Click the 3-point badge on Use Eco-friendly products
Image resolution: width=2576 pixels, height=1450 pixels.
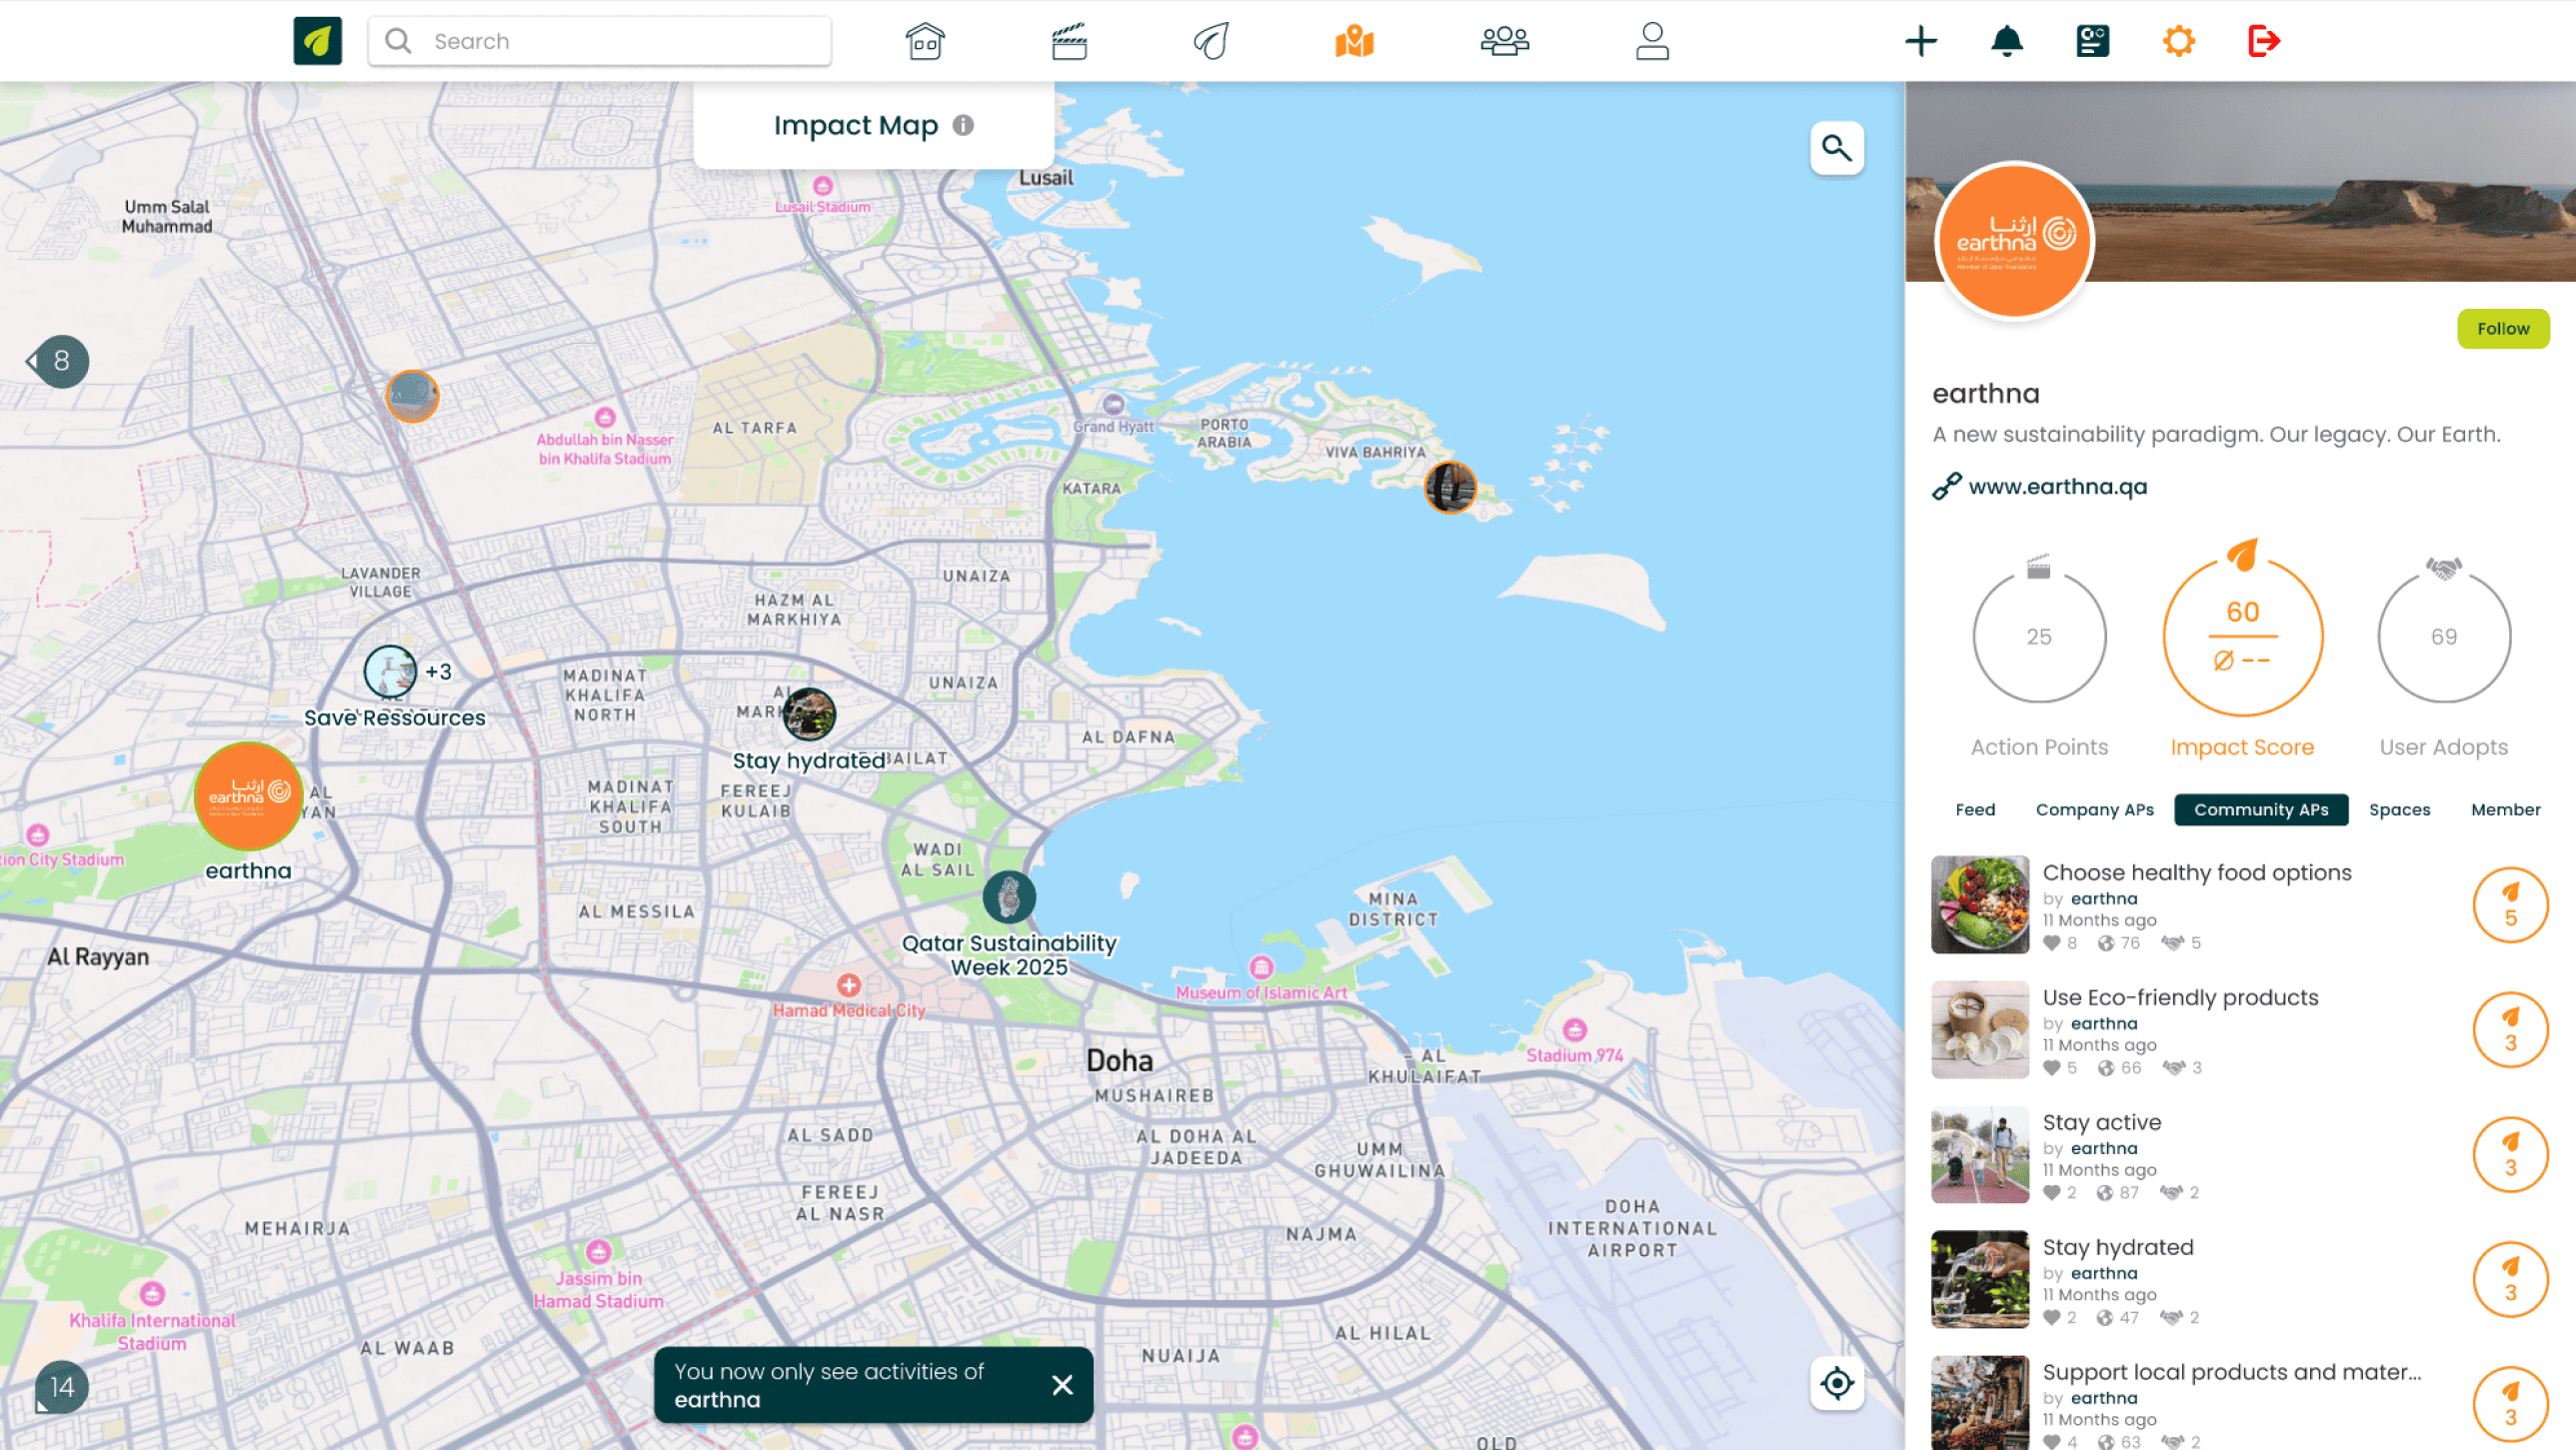point(2510,1030)
